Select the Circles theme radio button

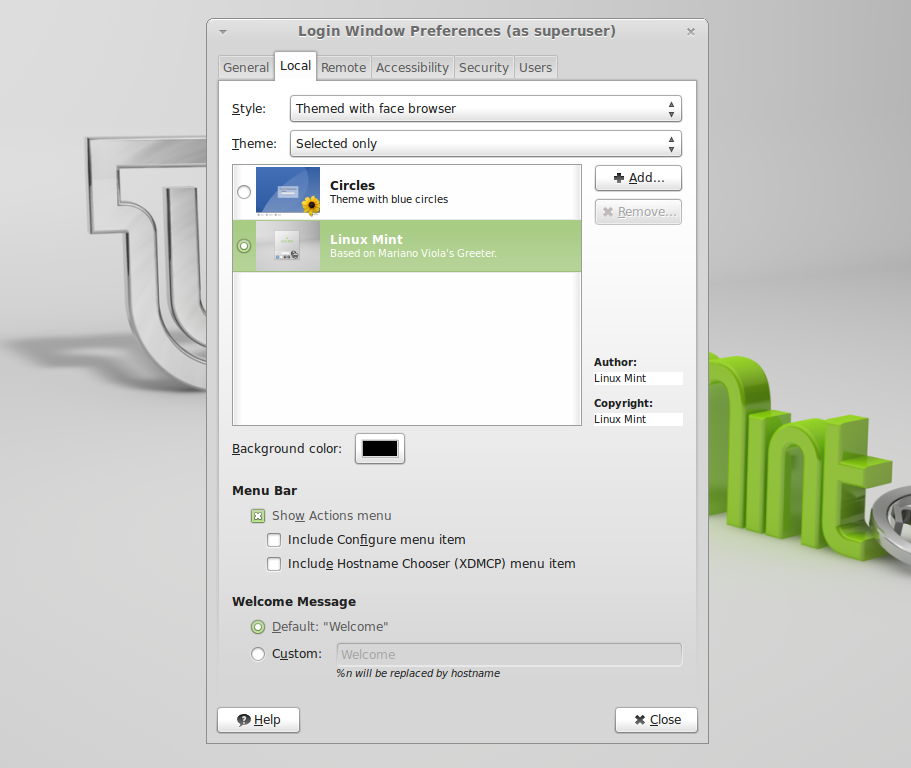(x=244, y=192)
